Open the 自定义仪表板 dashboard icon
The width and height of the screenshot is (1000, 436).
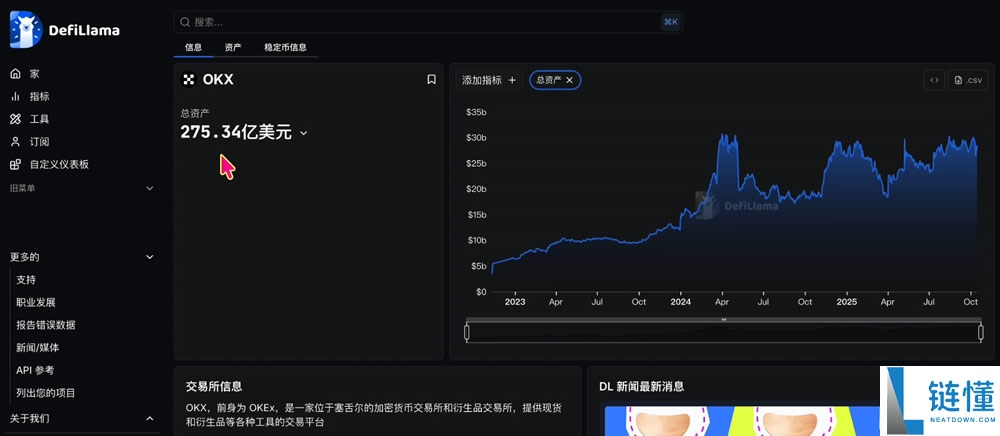click(x=16, y=164)
